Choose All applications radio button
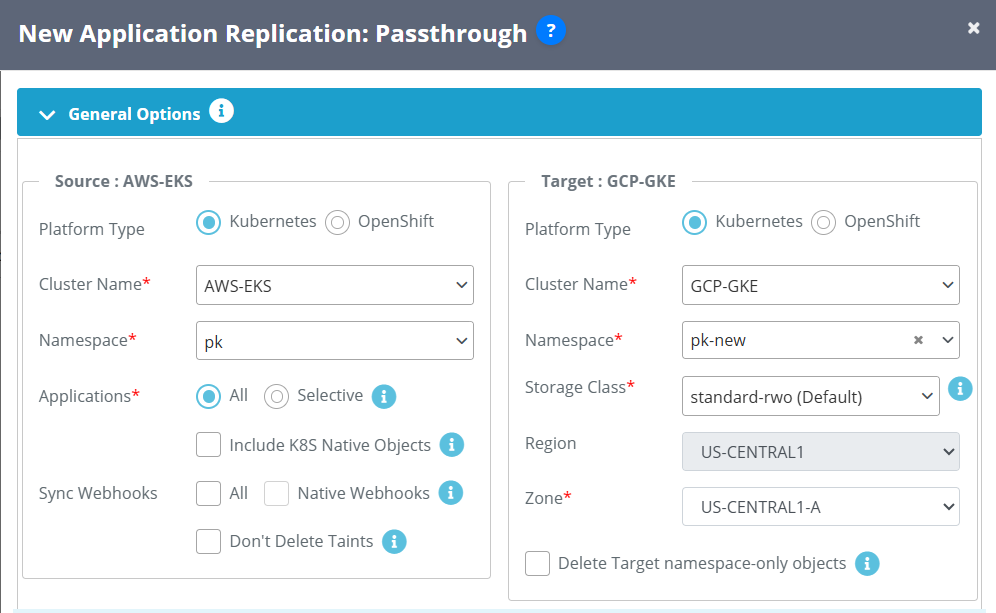The width and height of the screenshot is (996, 613). tap(208, 396)
